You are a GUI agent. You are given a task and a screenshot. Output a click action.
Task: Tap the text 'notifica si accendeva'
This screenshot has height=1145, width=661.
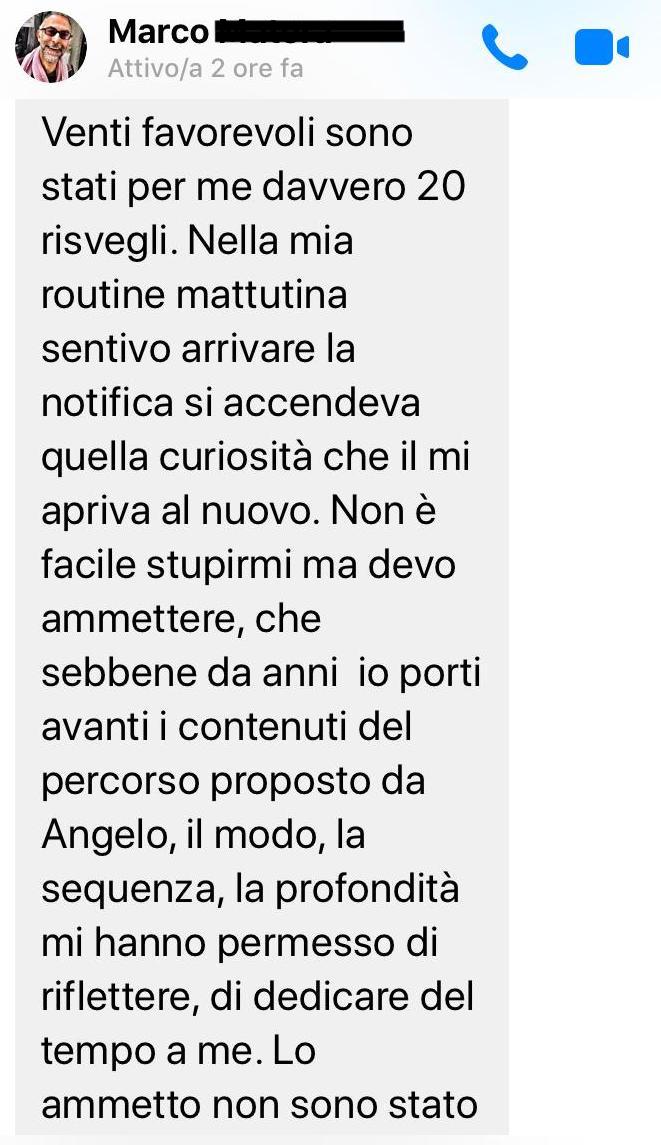[231, 403]
